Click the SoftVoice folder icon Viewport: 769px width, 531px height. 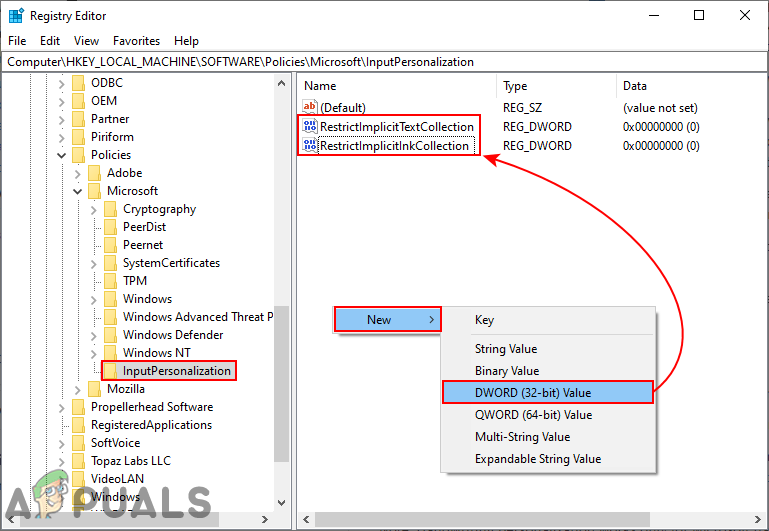pos(78,443)
